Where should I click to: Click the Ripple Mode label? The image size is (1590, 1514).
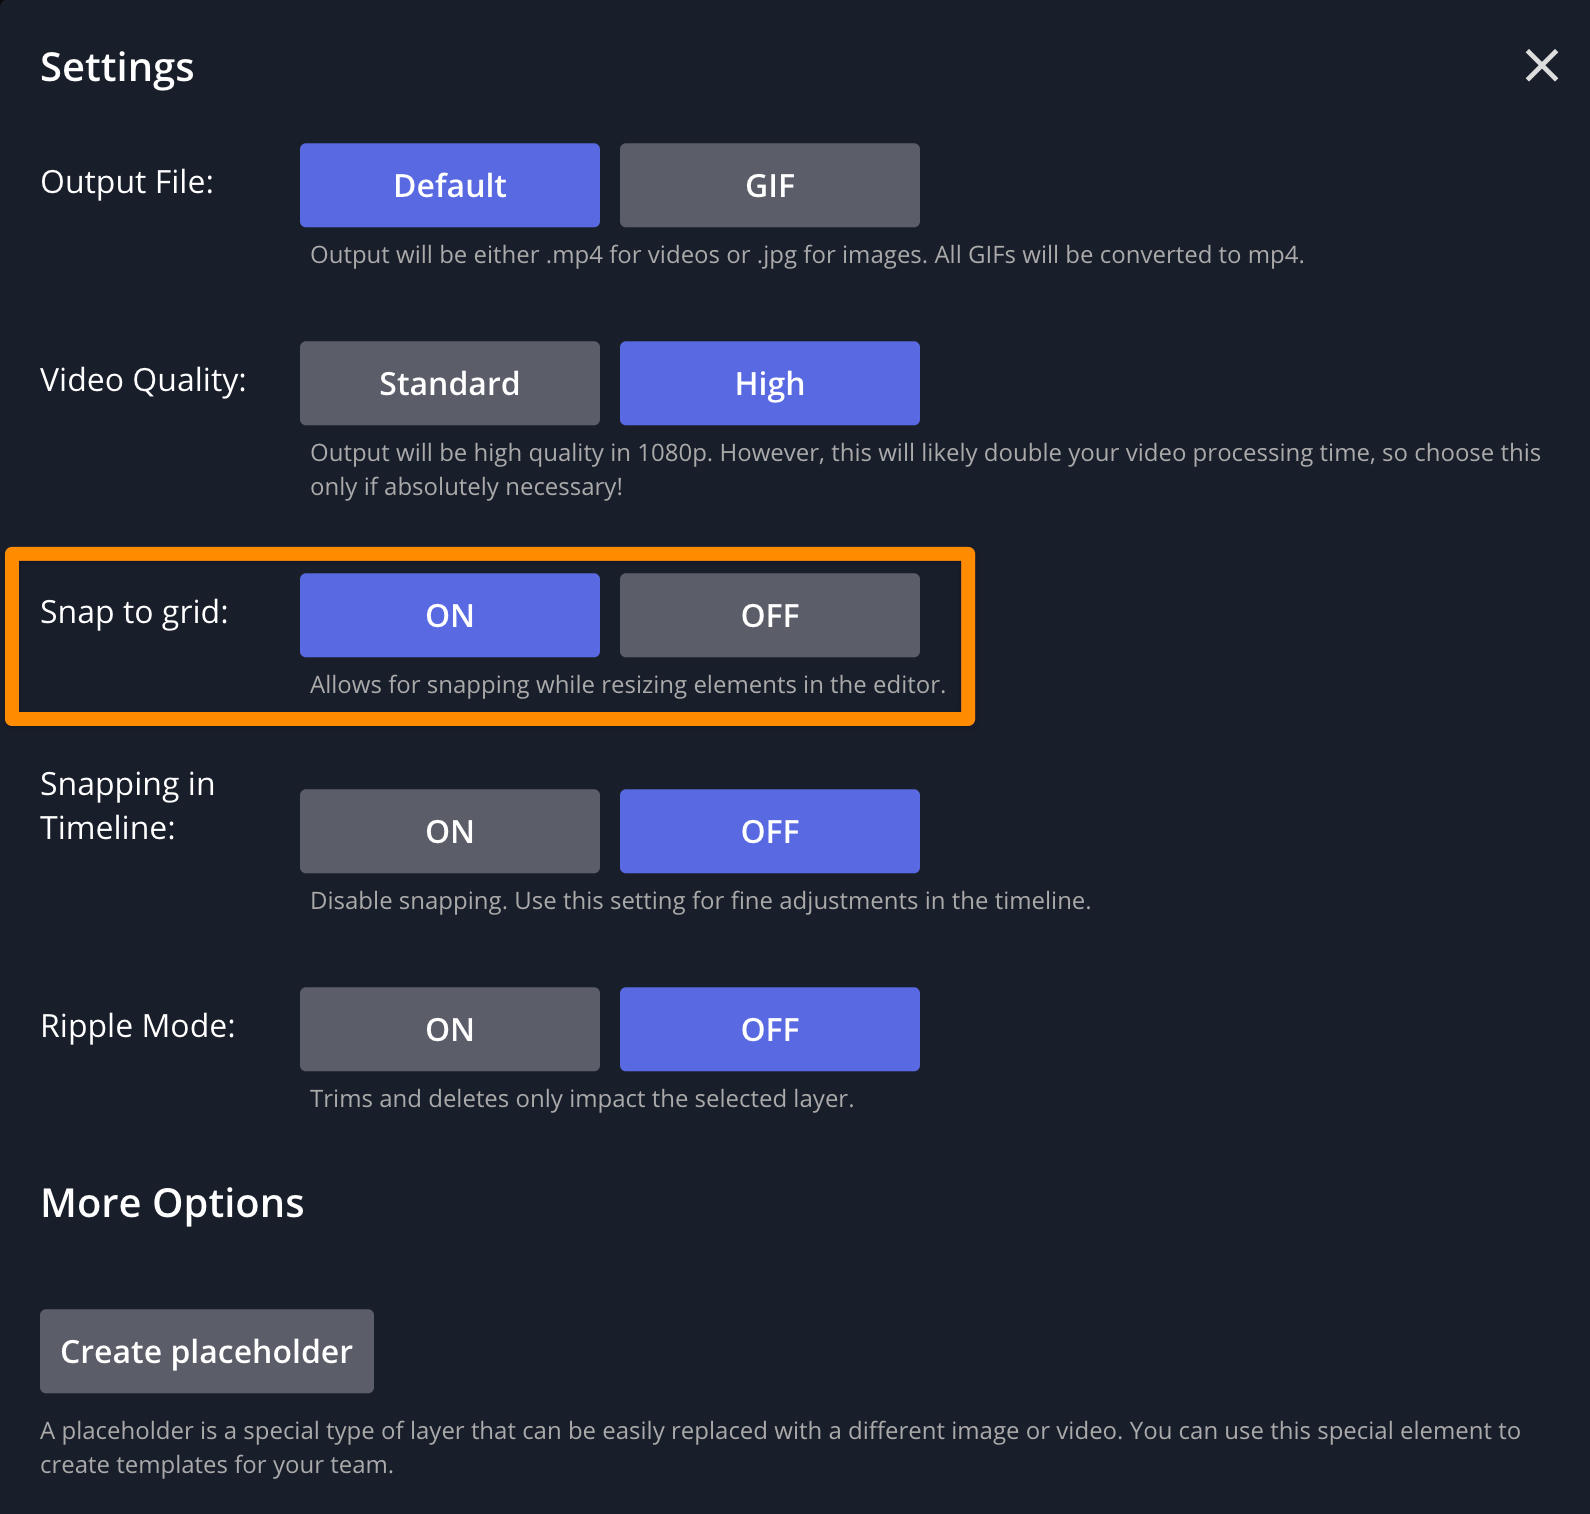[138, 1026]
